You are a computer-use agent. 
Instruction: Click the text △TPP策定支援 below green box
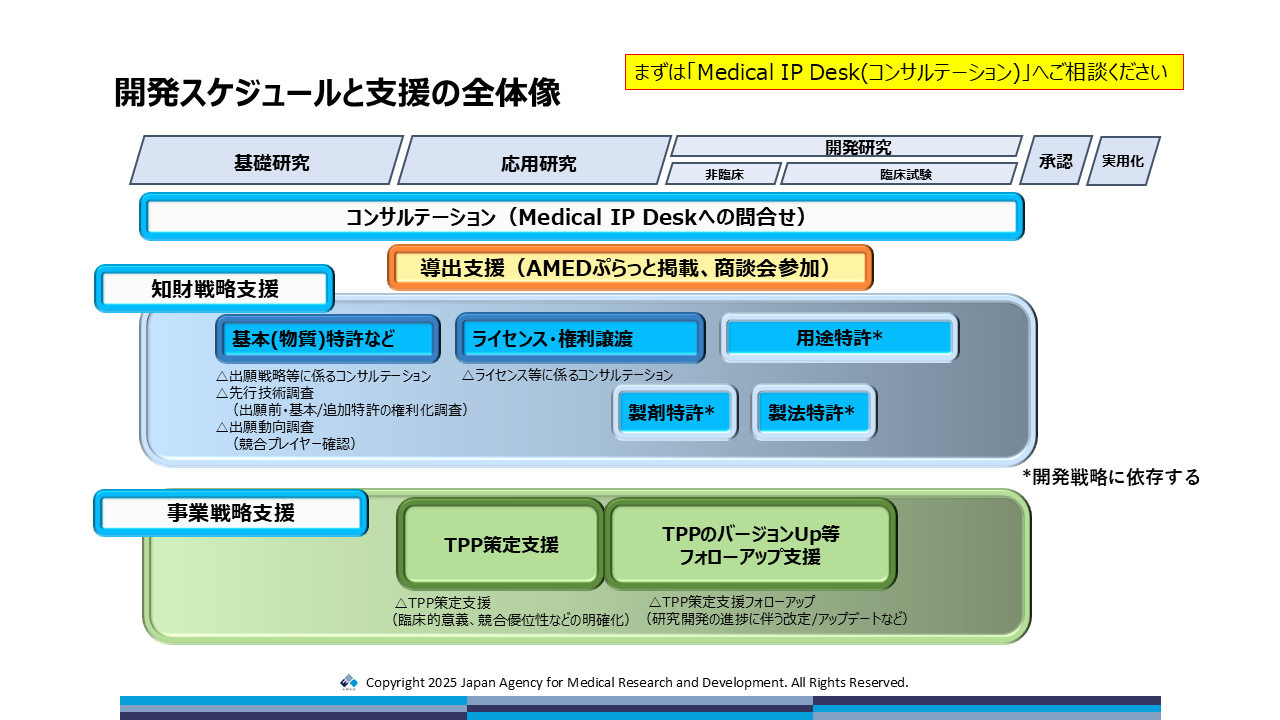click(x=443, y=603)
